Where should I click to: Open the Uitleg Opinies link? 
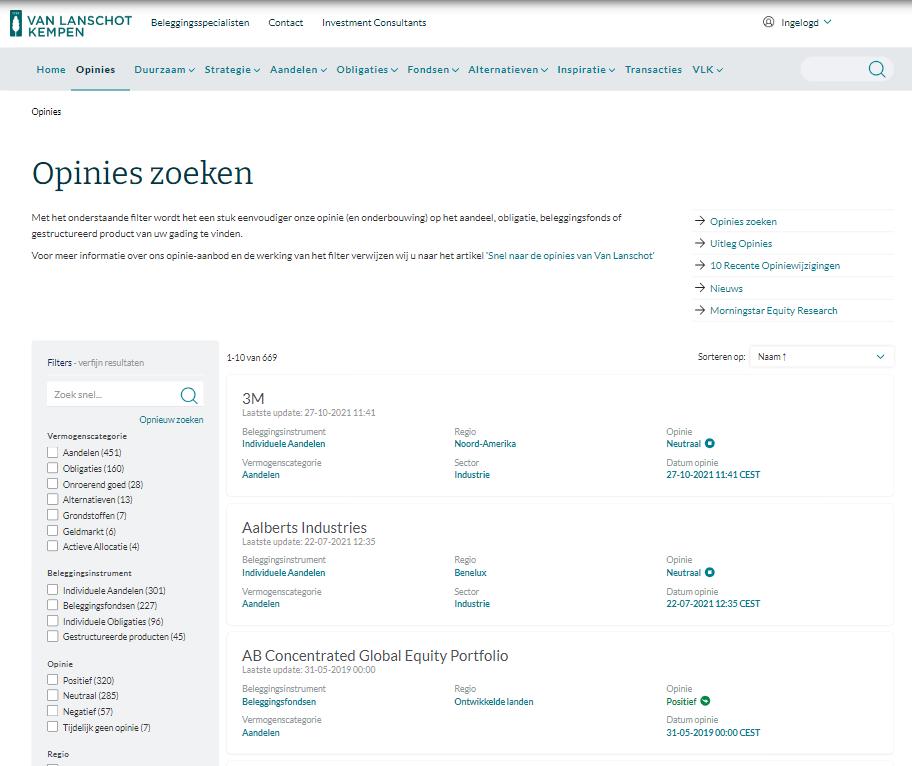pyautogui.click(x=741, y=244)
